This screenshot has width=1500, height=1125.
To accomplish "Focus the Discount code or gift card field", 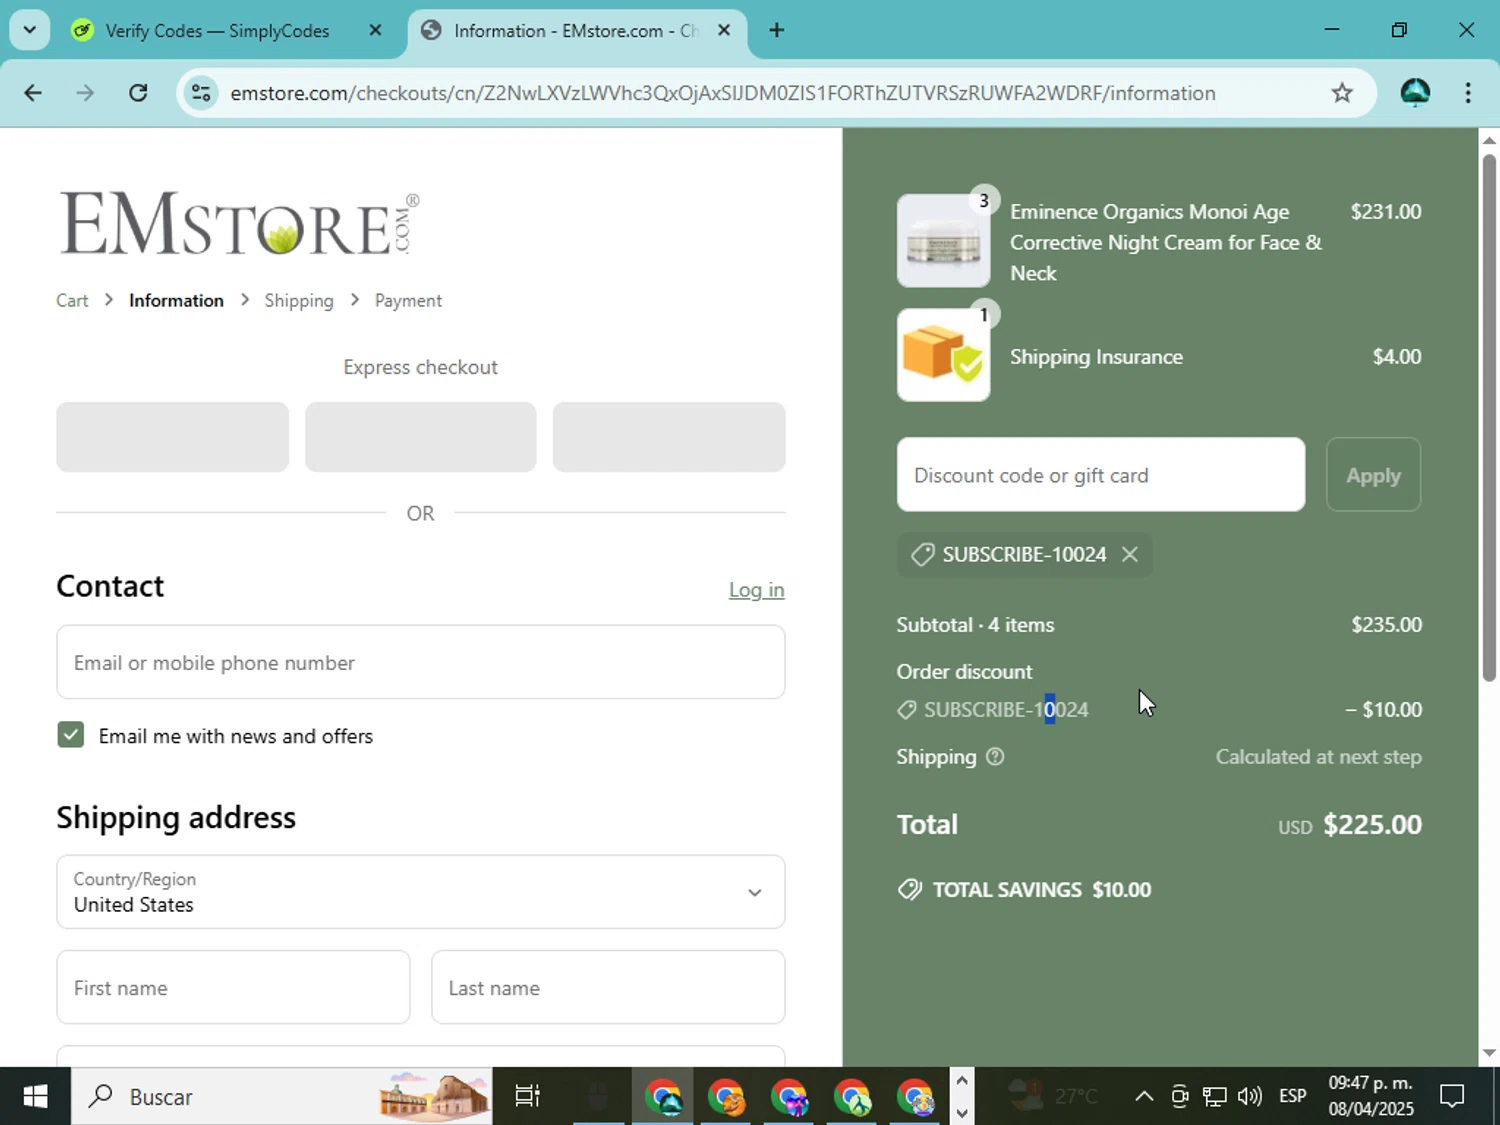I will tap(1101, 475).
